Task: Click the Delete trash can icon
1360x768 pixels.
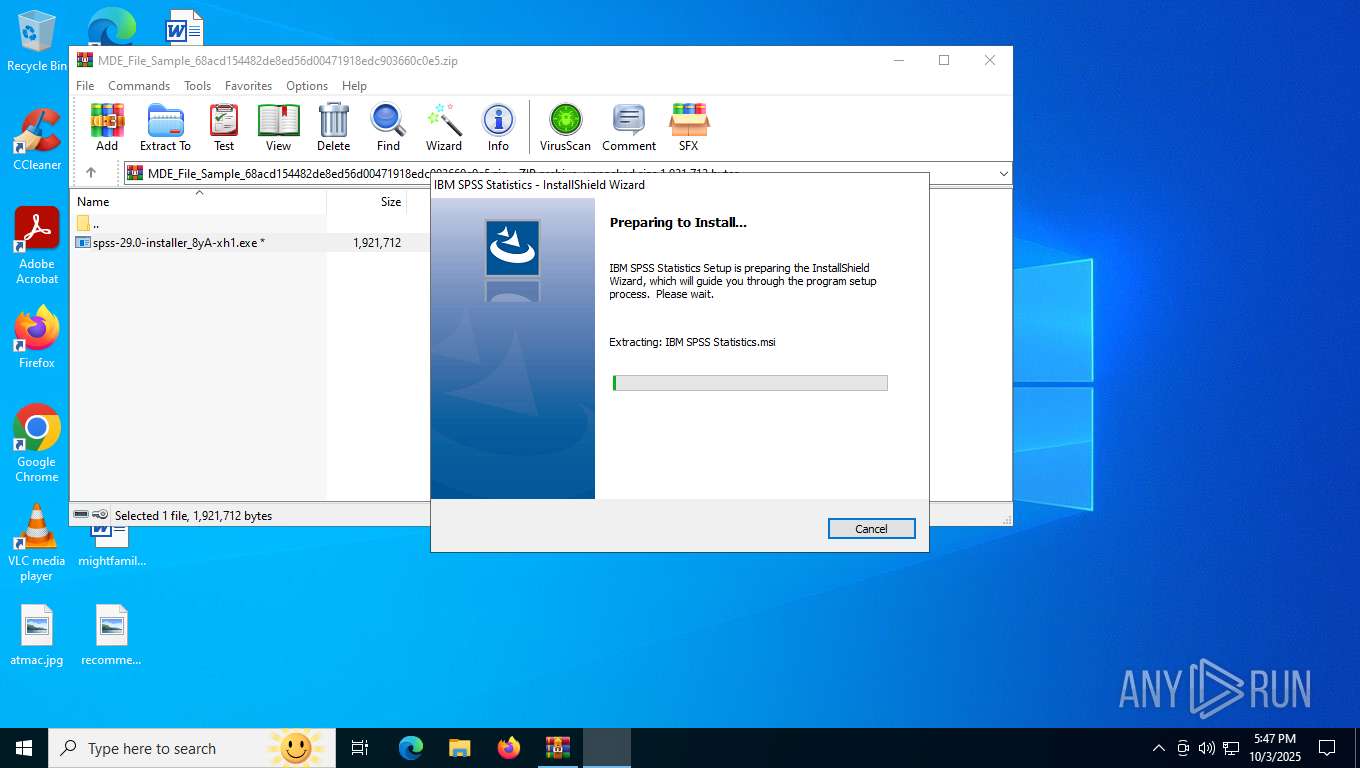Action: pos(333,127)
